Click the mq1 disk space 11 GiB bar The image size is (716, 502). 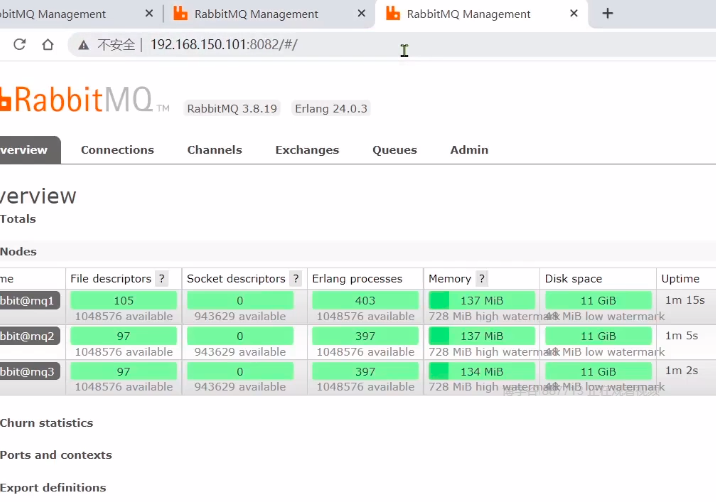(598, 301)
